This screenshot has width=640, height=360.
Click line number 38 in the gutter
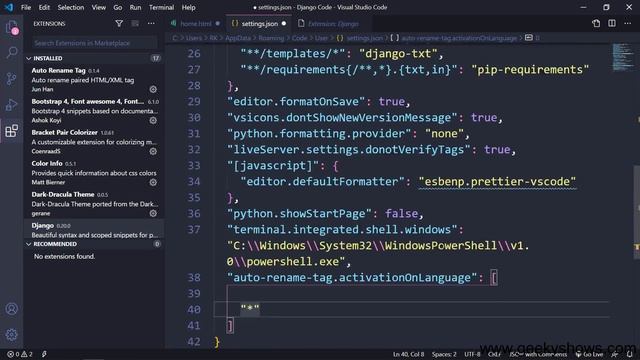[x=194, y=278]
